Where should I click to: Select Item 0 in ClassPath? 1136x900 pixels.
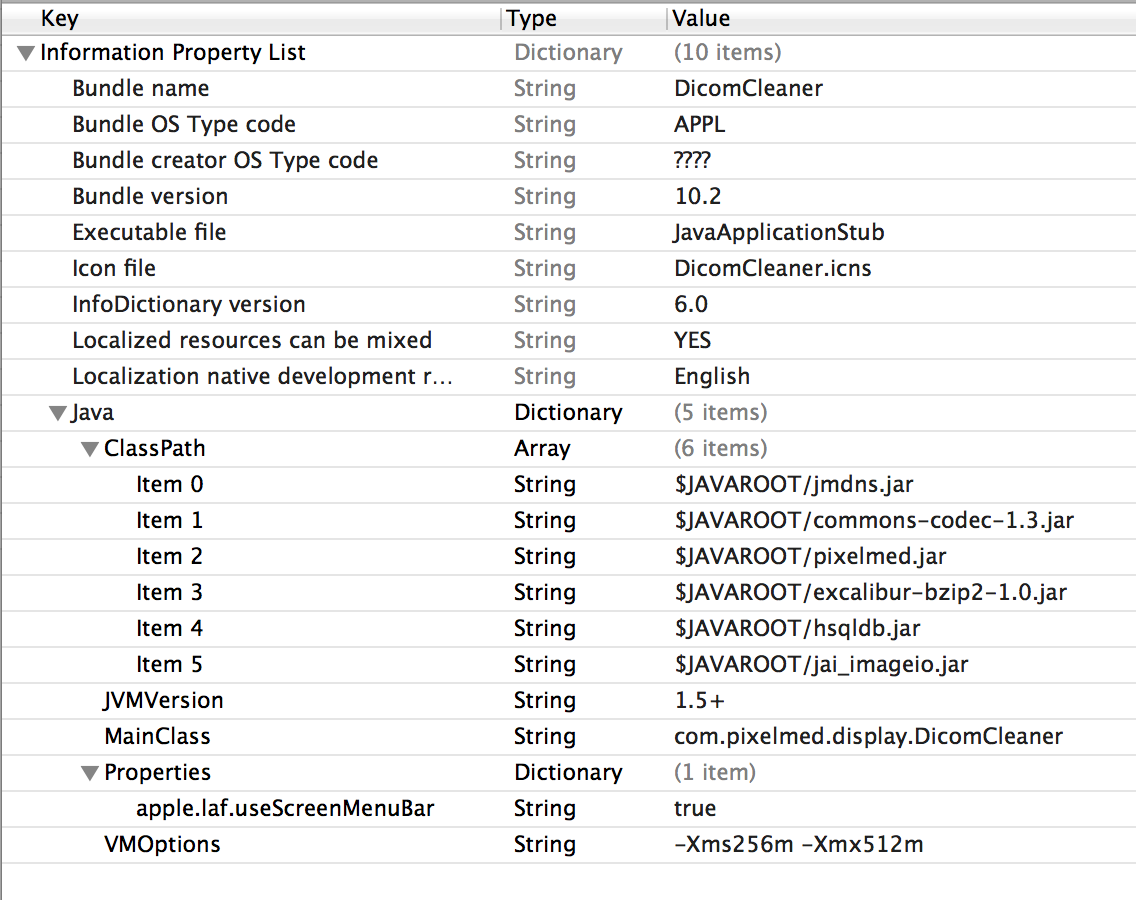[x=169, y=484]
